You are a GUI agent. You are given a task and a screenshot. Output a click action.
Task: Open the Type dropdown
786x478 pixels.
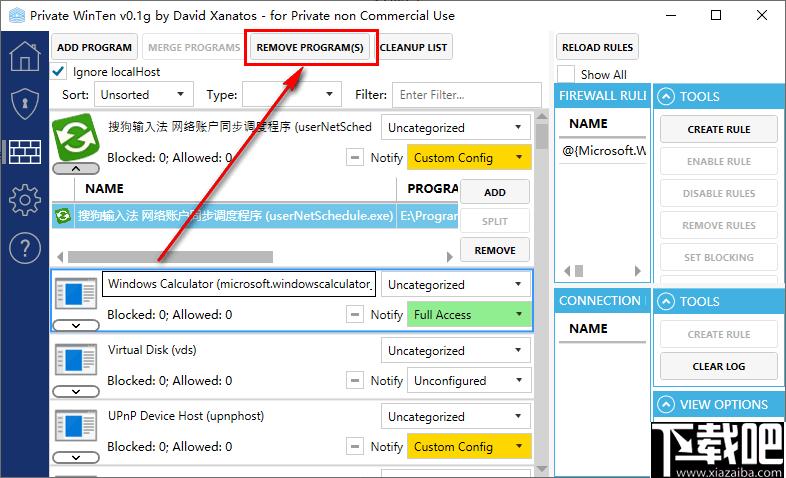(x=292, y=94)
